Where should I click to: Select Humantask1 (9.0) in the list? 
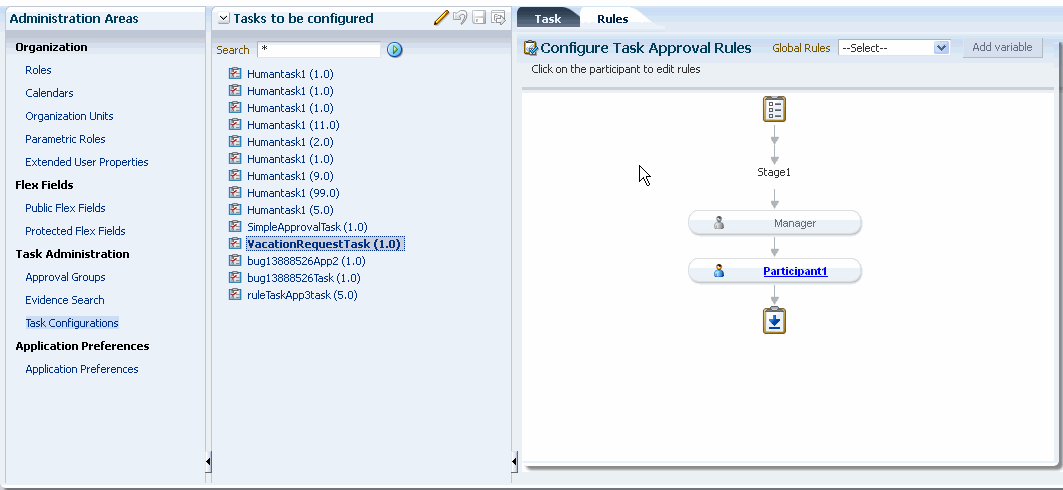pos(290,176)
